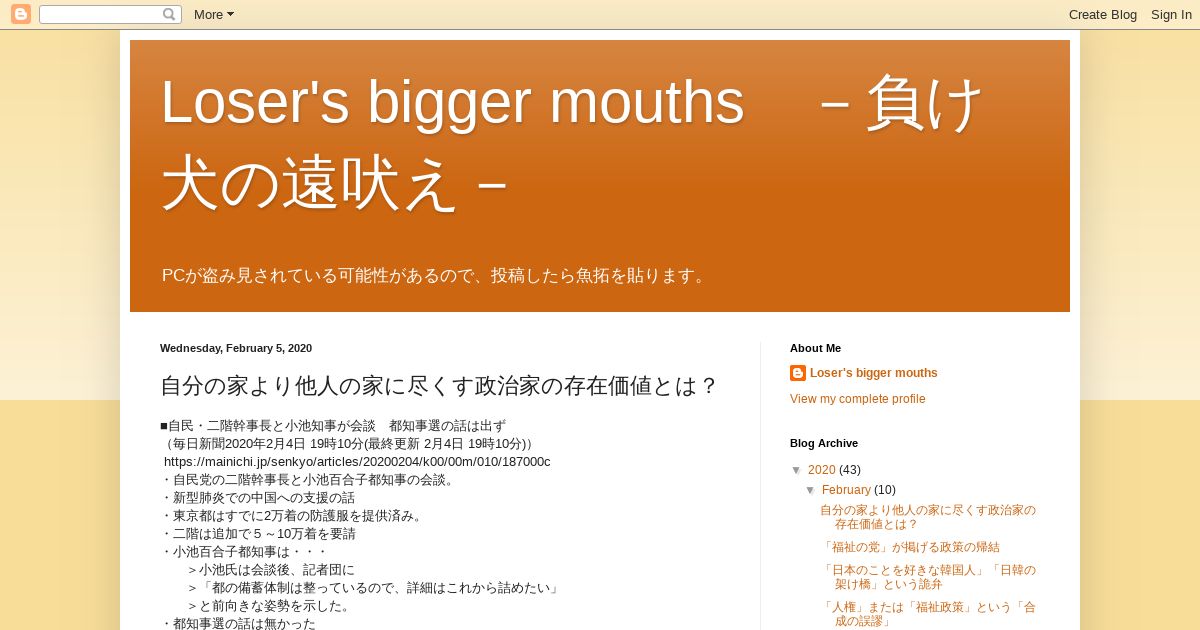1200x630 pixels.
Task: Click line （毎日新聞2020年2月4日 19時10分
Action: [350, 444]
